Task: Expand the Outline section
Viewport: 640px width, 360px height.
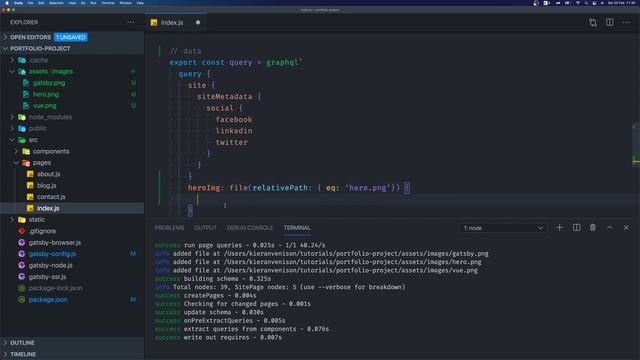Action: point(5,343)
